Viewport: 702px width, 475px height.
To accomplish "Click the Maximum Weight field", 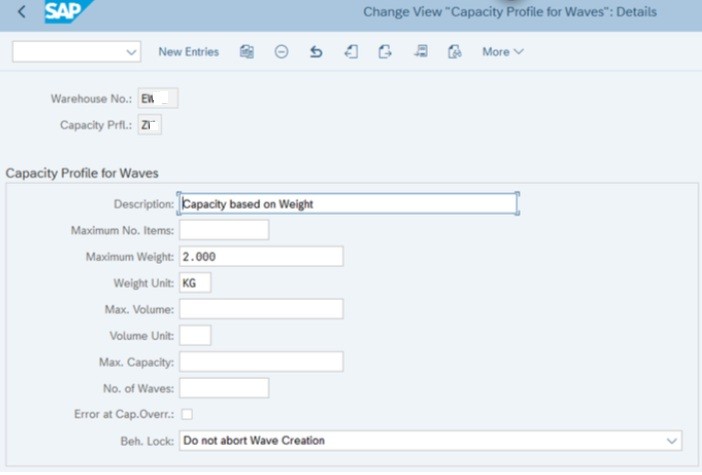I will coord(261,257).
